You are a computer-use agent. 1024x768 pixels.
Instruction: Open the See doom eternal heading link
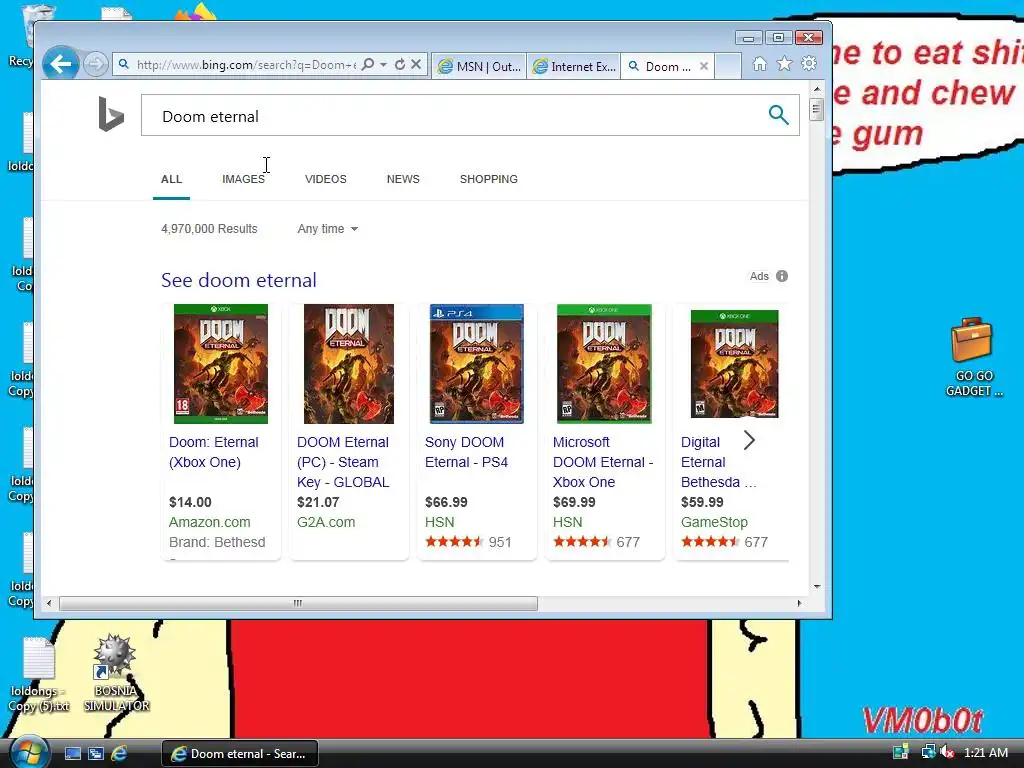pos(238,280)
